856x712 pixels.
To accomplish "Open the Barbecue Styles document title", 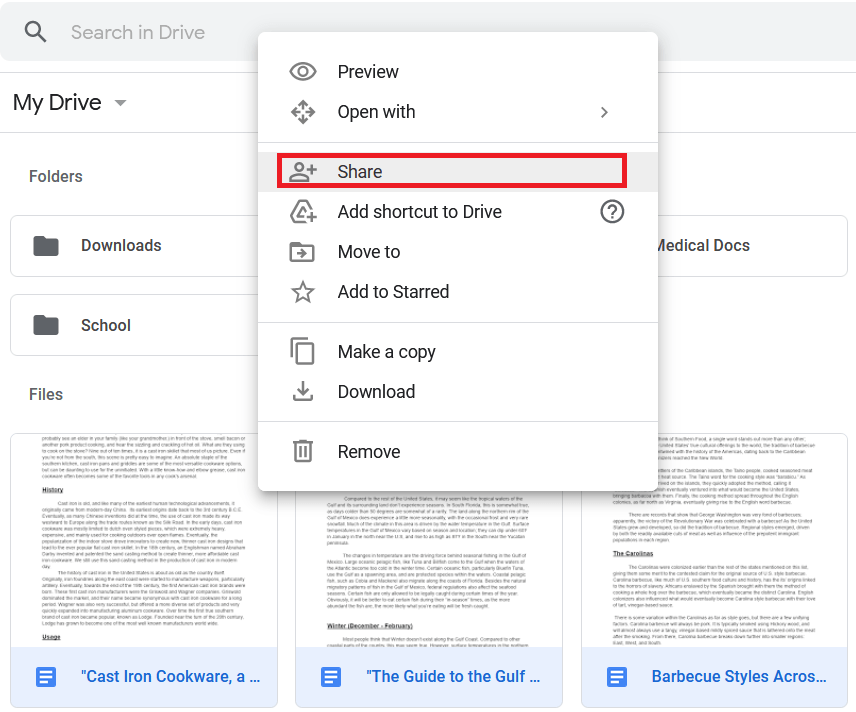I will coord(739,677).
